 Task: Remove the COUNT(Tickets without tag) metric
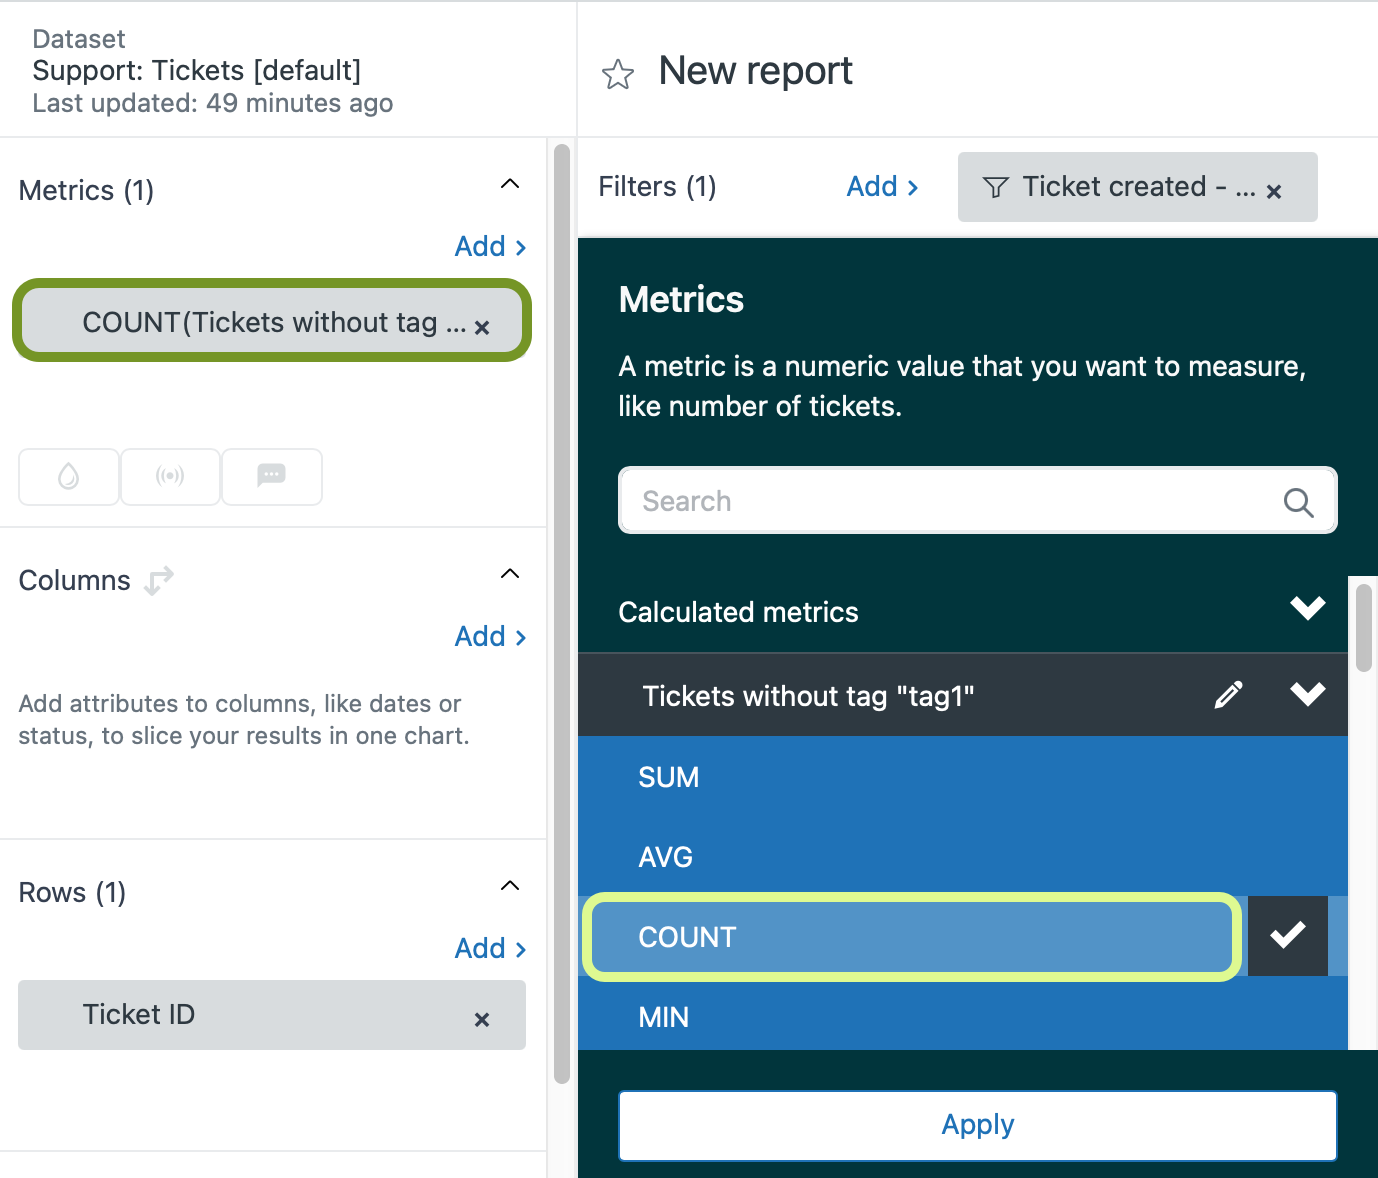(x=482, y=327)
